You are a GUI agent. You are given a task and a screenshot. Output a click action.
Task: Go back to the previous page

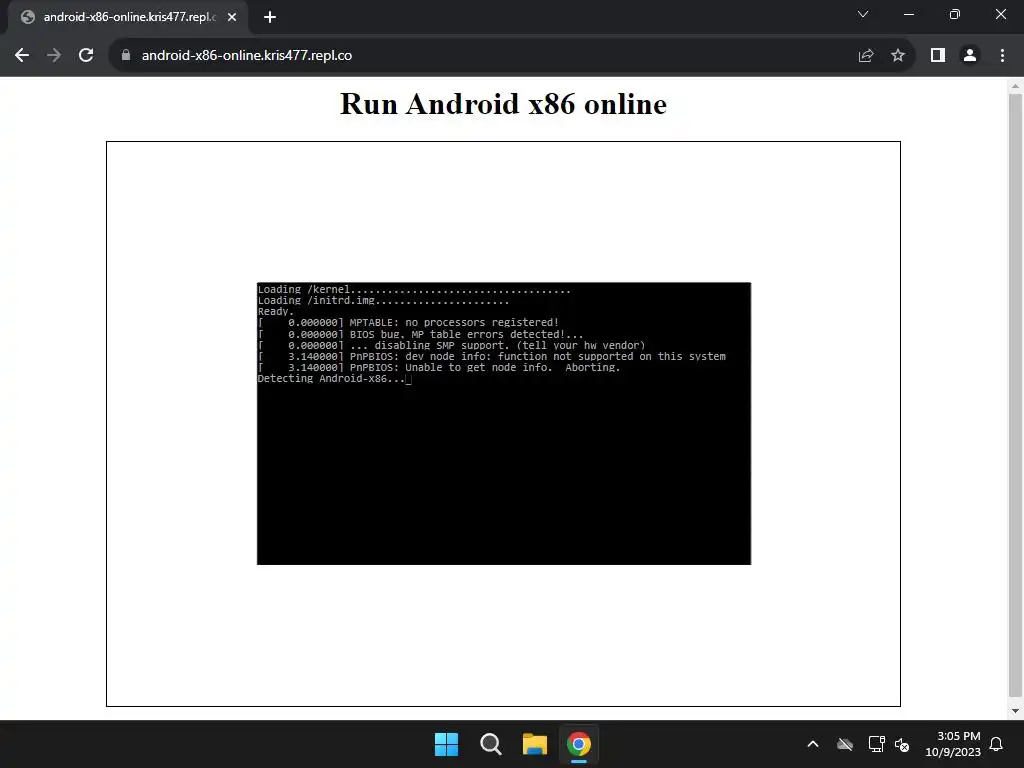click(x=22, y=56)
